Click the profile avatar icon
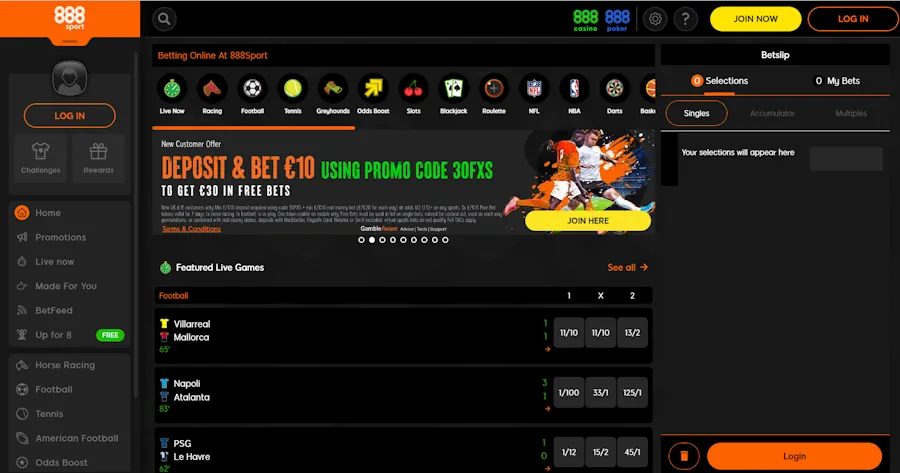900x473 pixels. [x=69, y=77]
